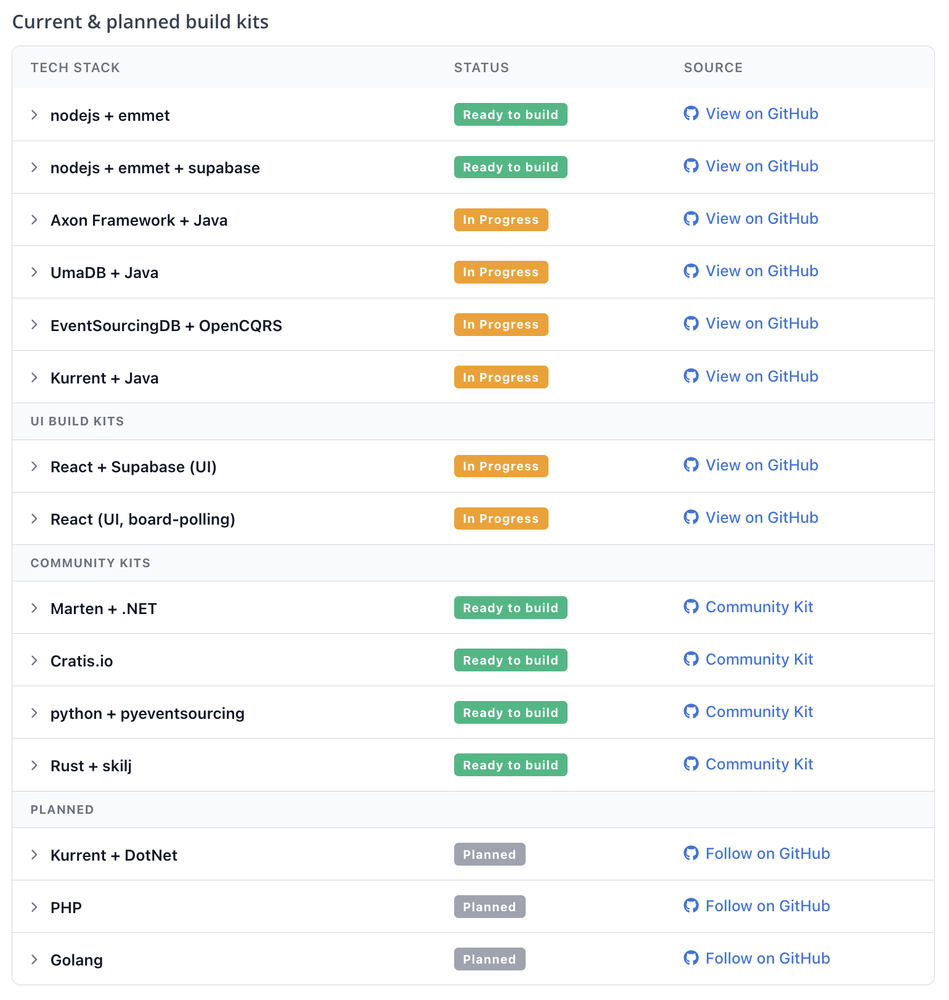Open View on GitHub for React board-polling
949x1000 pixels.
pyautogui.click(x=761, y=517)
